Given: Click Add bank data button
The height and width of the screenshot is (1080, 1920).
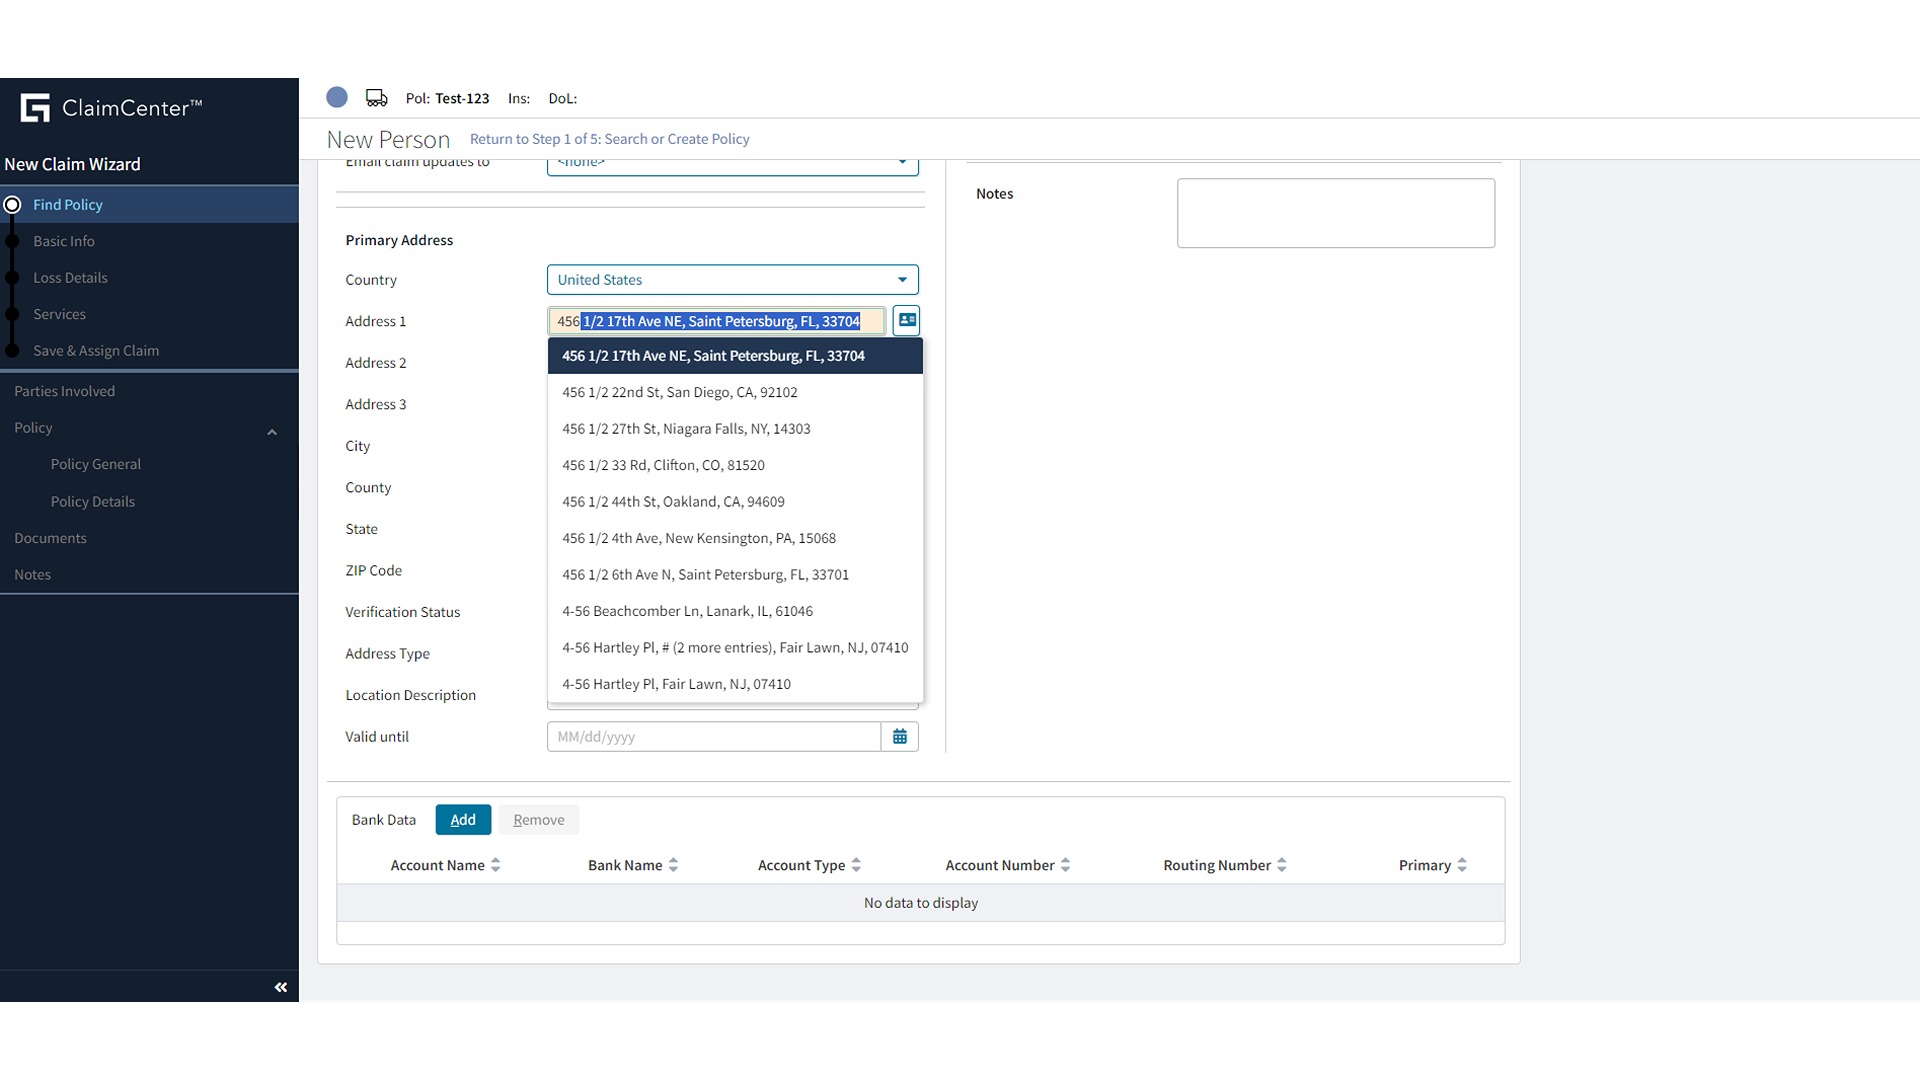Looking at the screenshot, I should pyautogui.click(x=463, y=820).
